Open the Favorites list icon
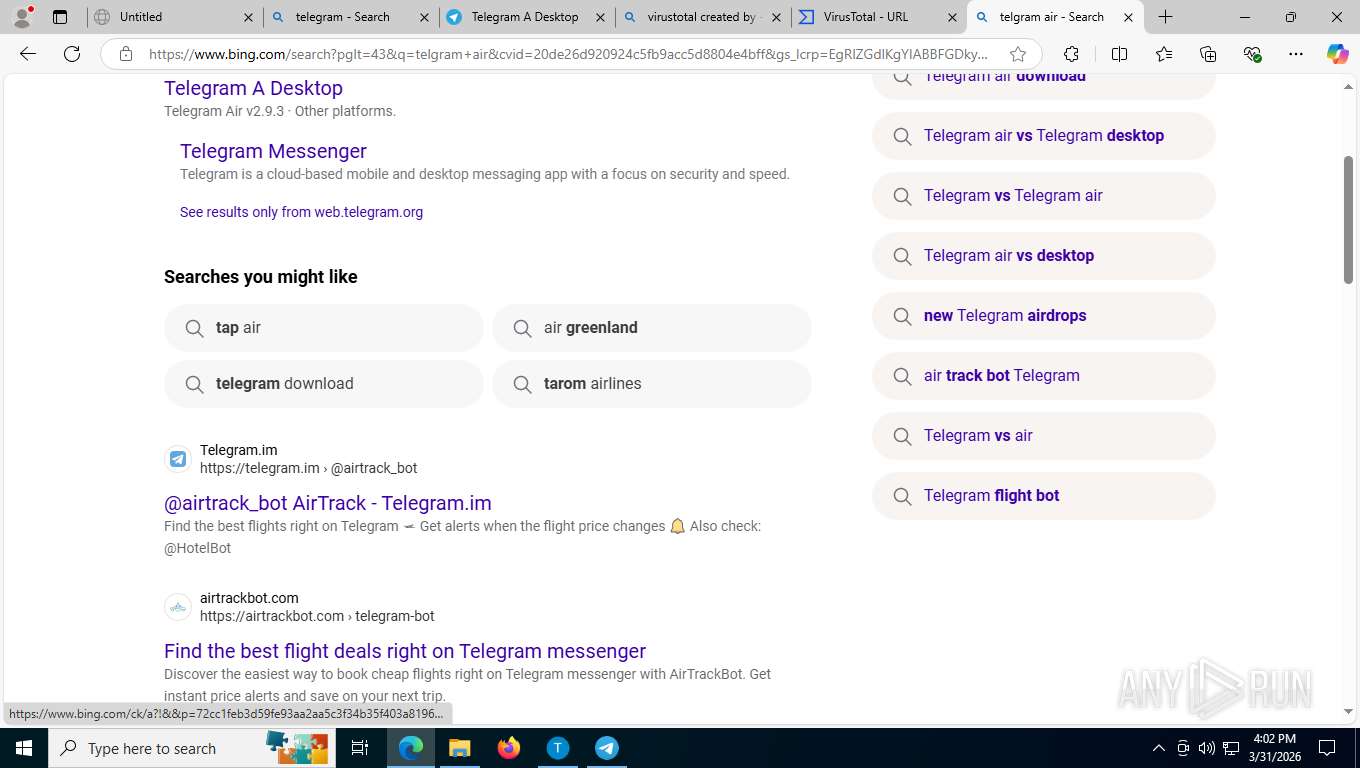1360x768 pixels. (1164, 54)
